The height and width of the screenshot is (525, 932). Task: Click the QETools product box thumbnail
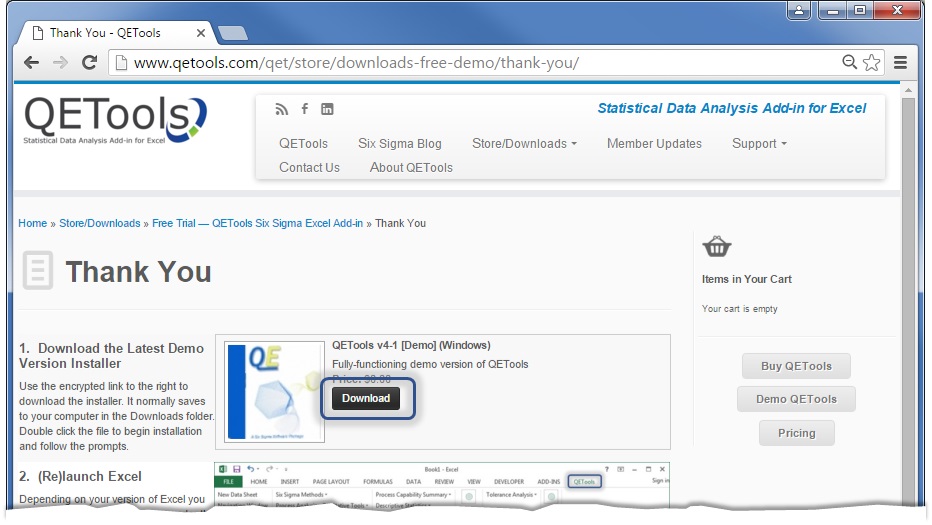pos(275,392)
